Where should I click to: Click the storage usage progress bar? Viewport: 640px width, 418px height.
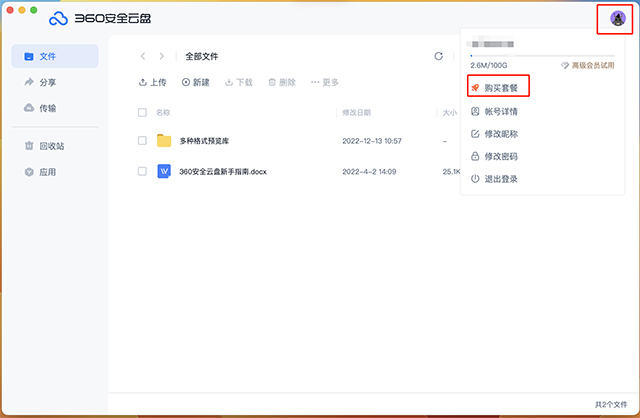tap(542, 56)
